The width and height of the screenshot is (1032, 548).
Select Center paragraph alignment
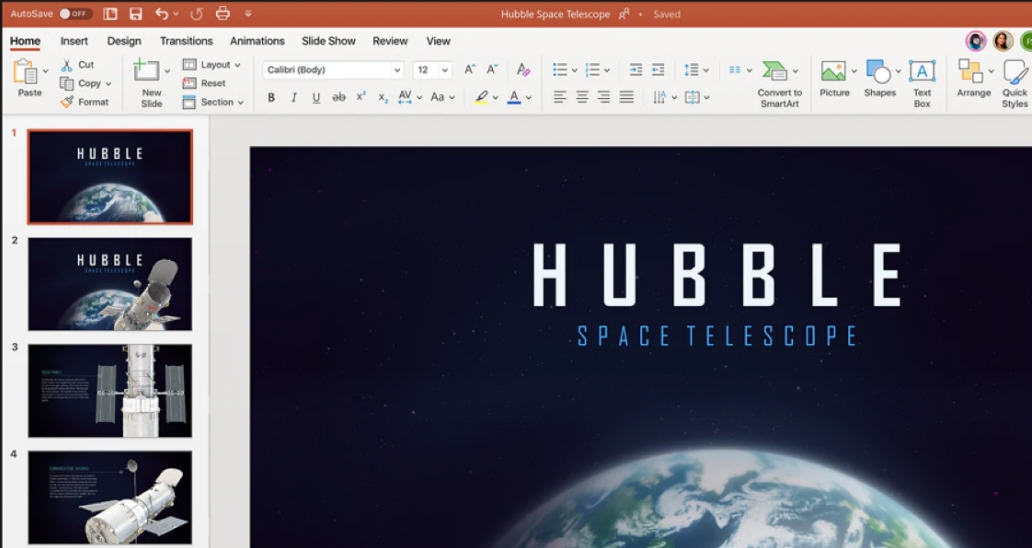[x=582, y=97]
